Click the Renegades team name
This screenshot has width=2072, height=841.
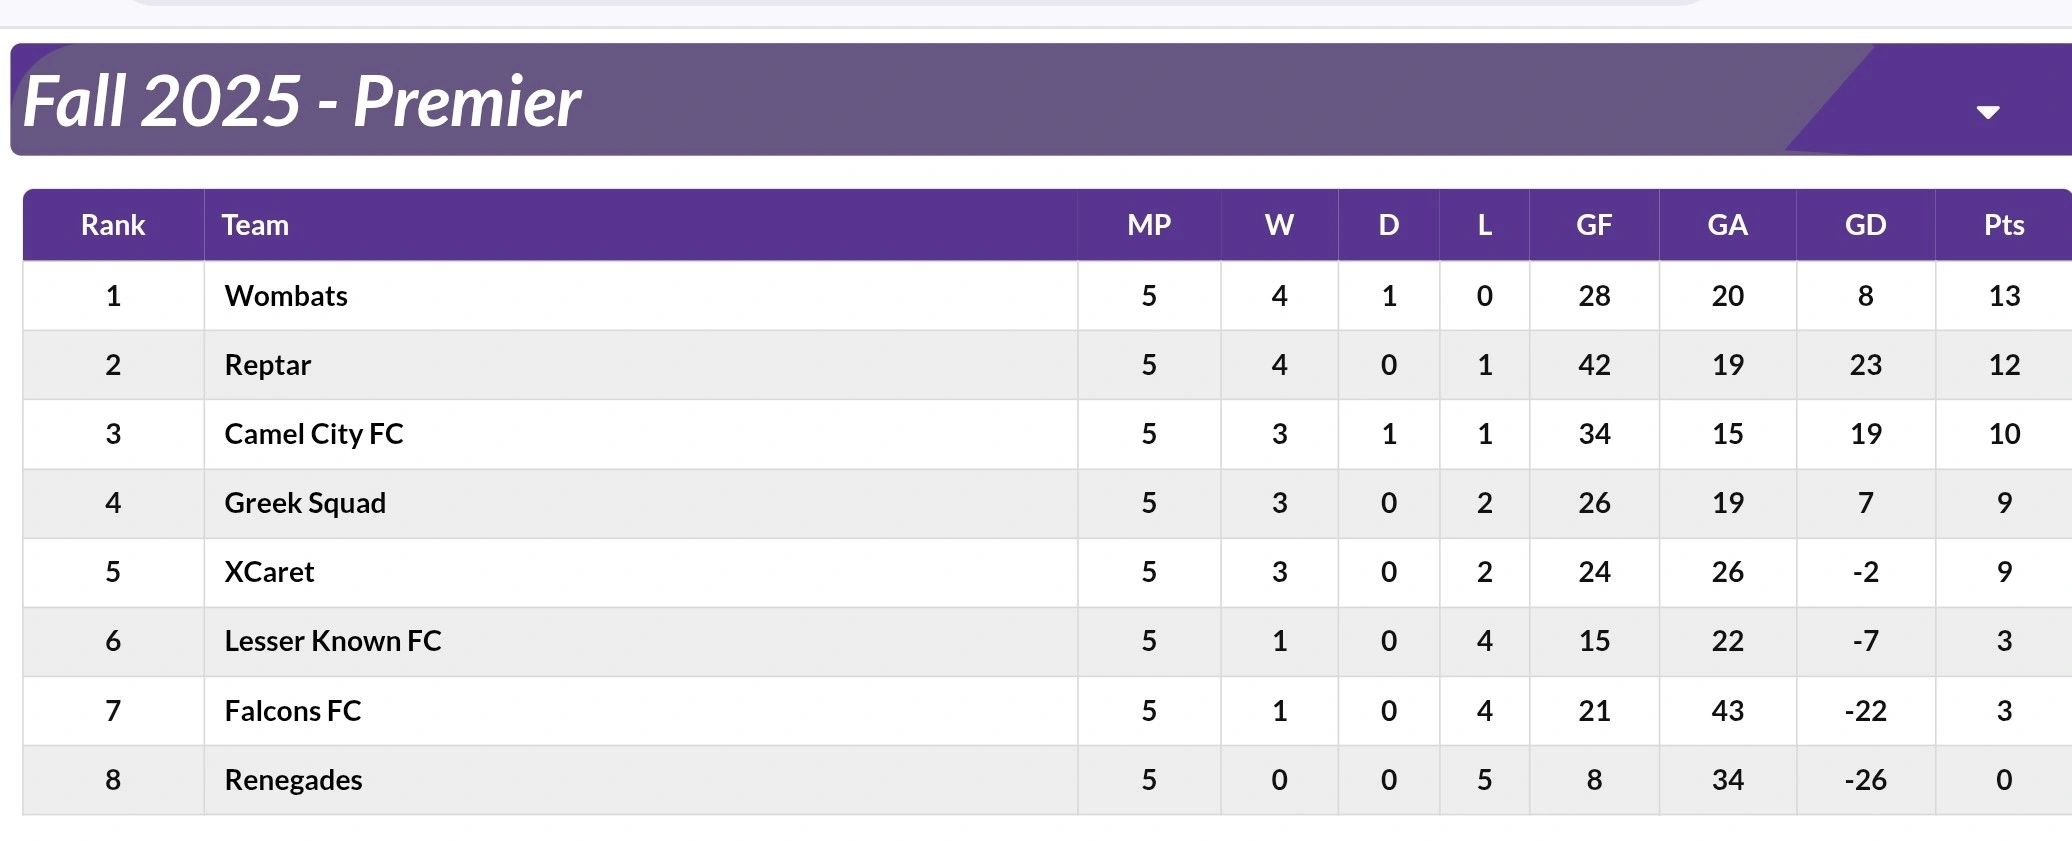pyautogui.click(x=293, y=780)
